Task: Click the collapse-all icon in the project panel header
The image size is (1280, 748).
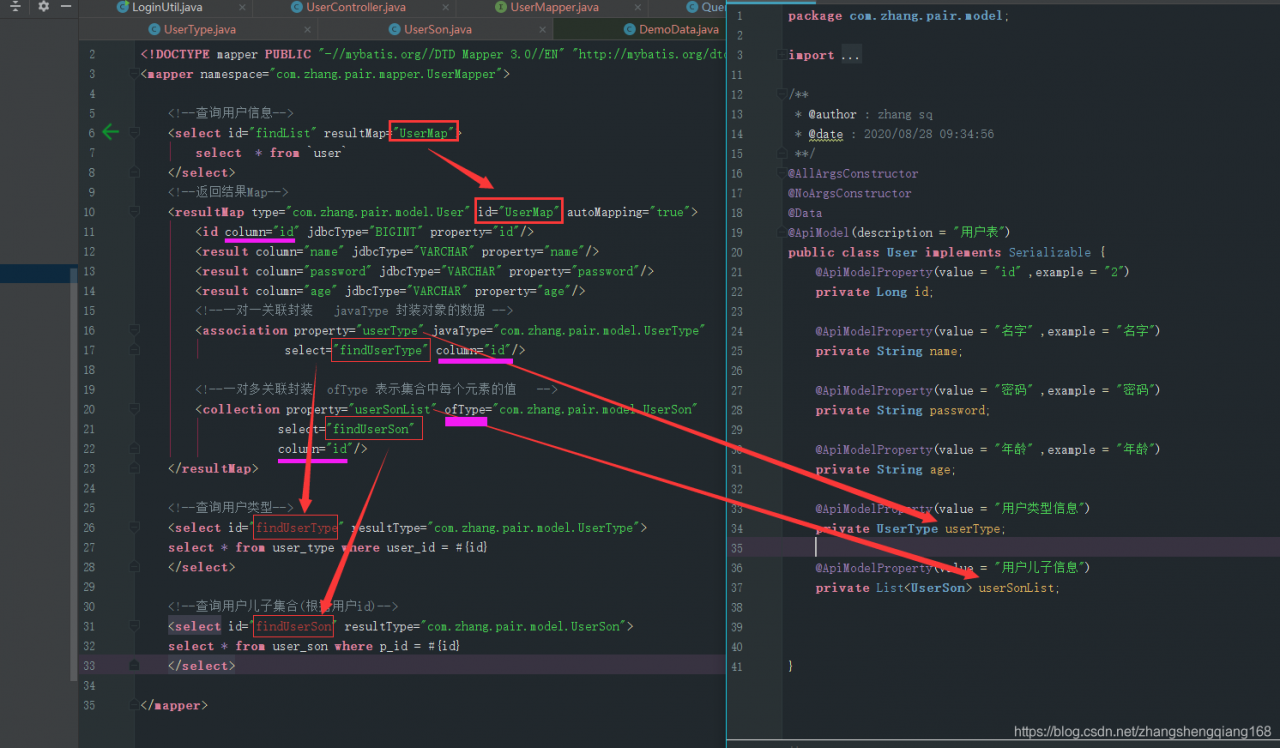Action: pos(15,7)
